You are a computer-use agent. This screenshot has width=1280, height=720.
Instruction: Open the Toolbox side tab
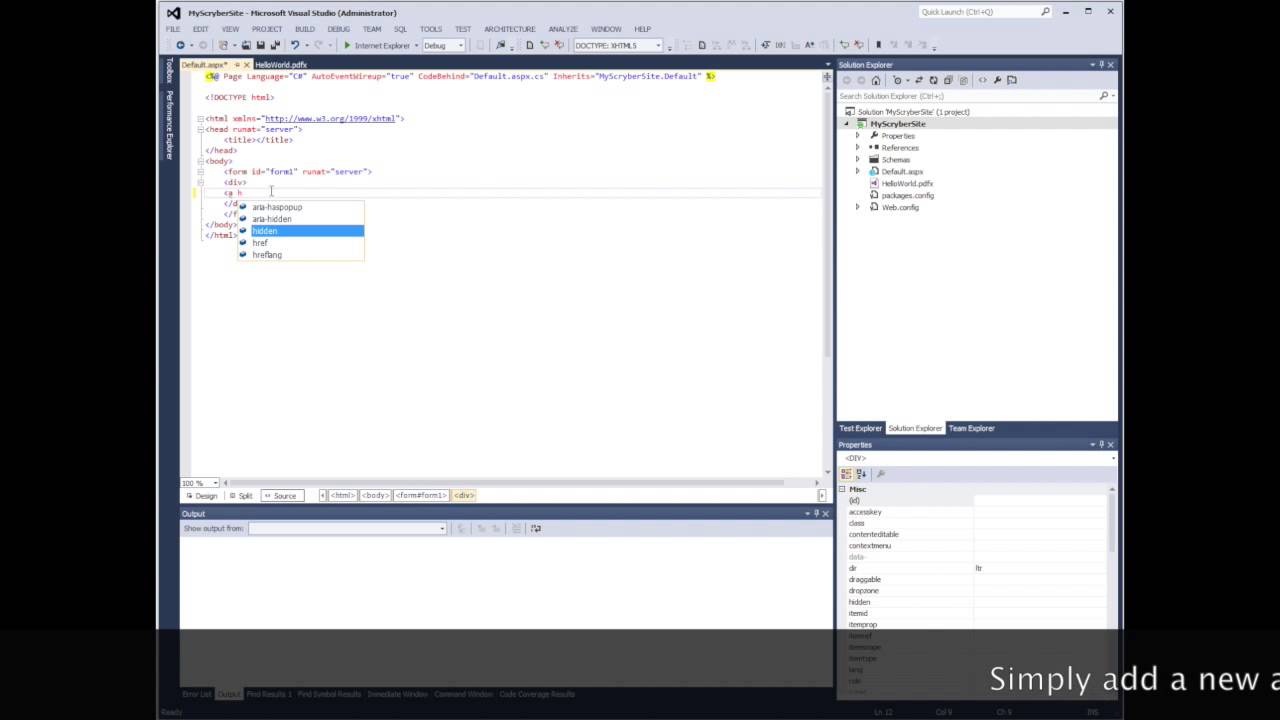(x=169, y=70)
